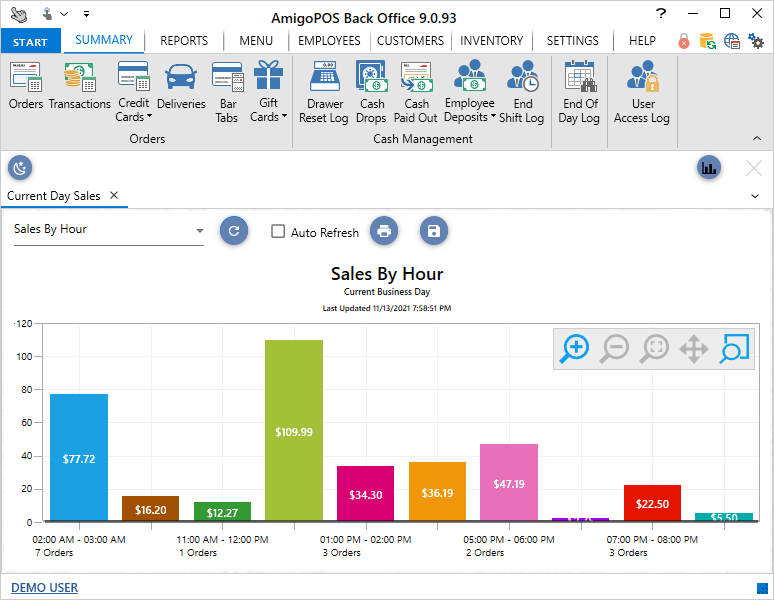This screenshot has height=600, width=774.
Task: Switch to the SETTINGS tab
Action: click(x=573, y=41)
